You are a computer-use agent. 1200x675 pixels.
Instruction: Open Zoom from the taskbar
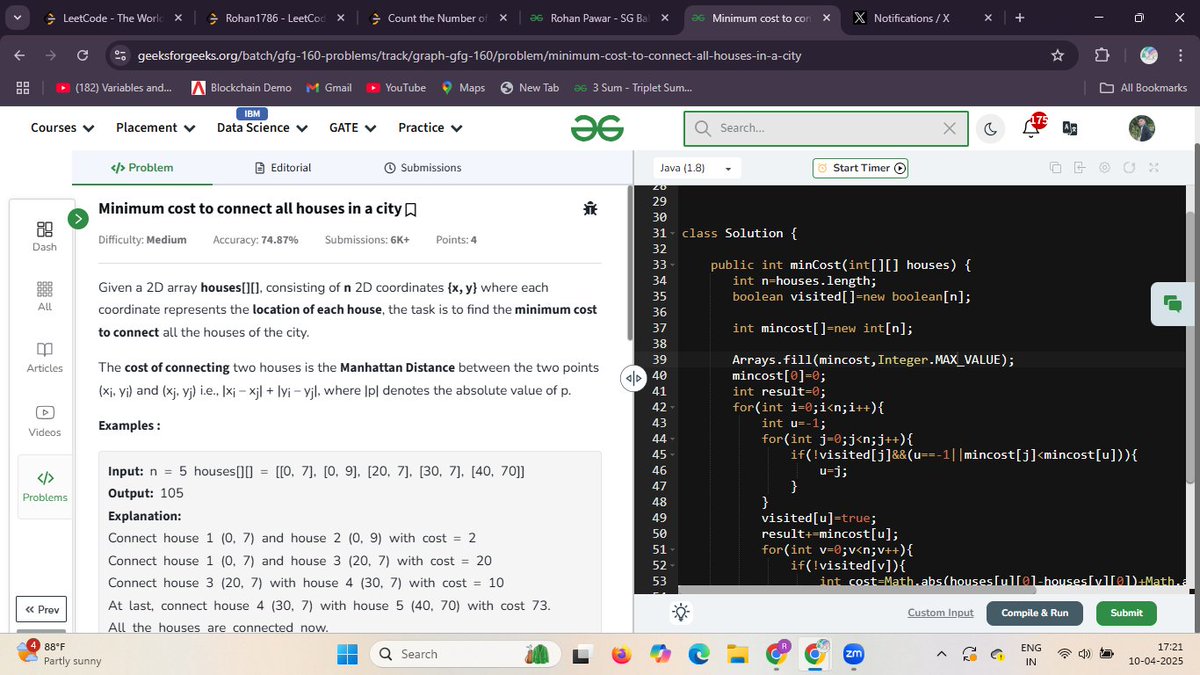pos(853,654)
